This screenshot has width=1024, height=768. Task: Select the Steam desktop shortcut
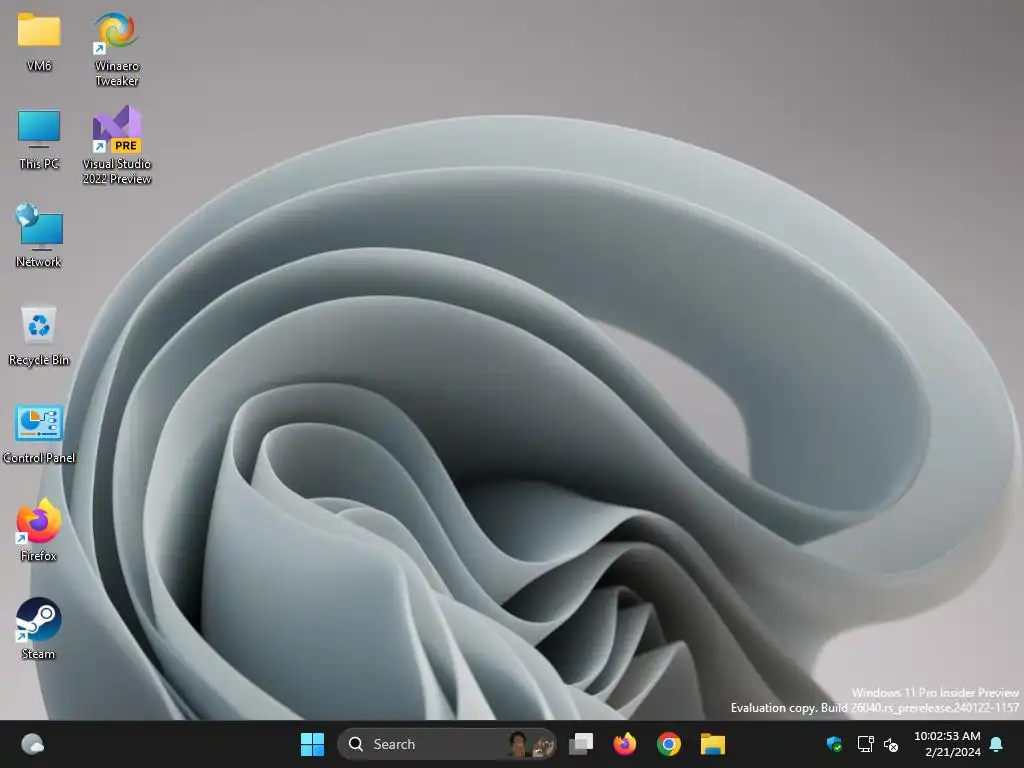[x=39, y=628]
